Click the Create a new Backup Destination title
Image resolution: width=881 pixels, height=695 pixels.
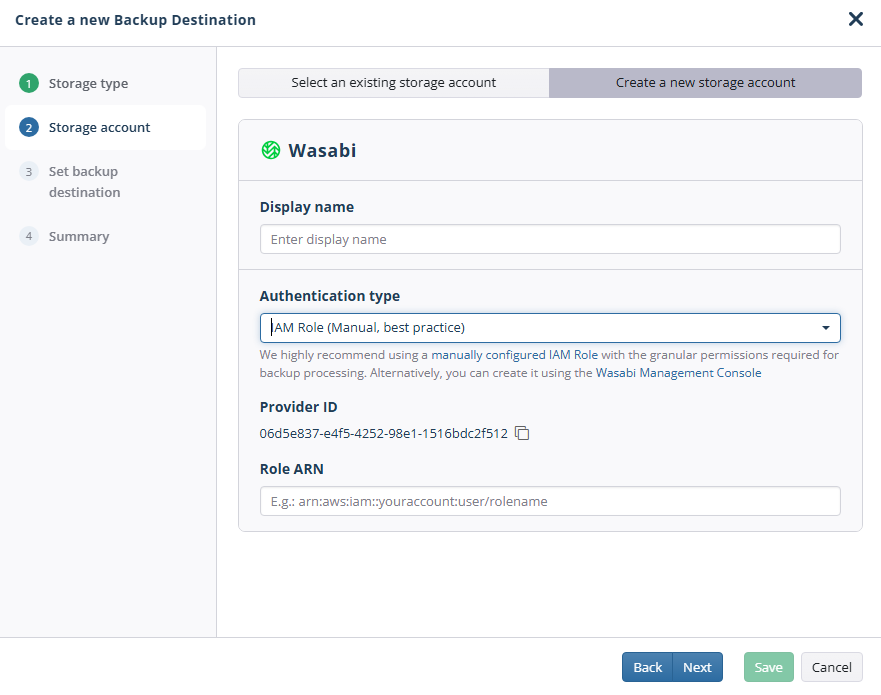click(x=135, y=20)
